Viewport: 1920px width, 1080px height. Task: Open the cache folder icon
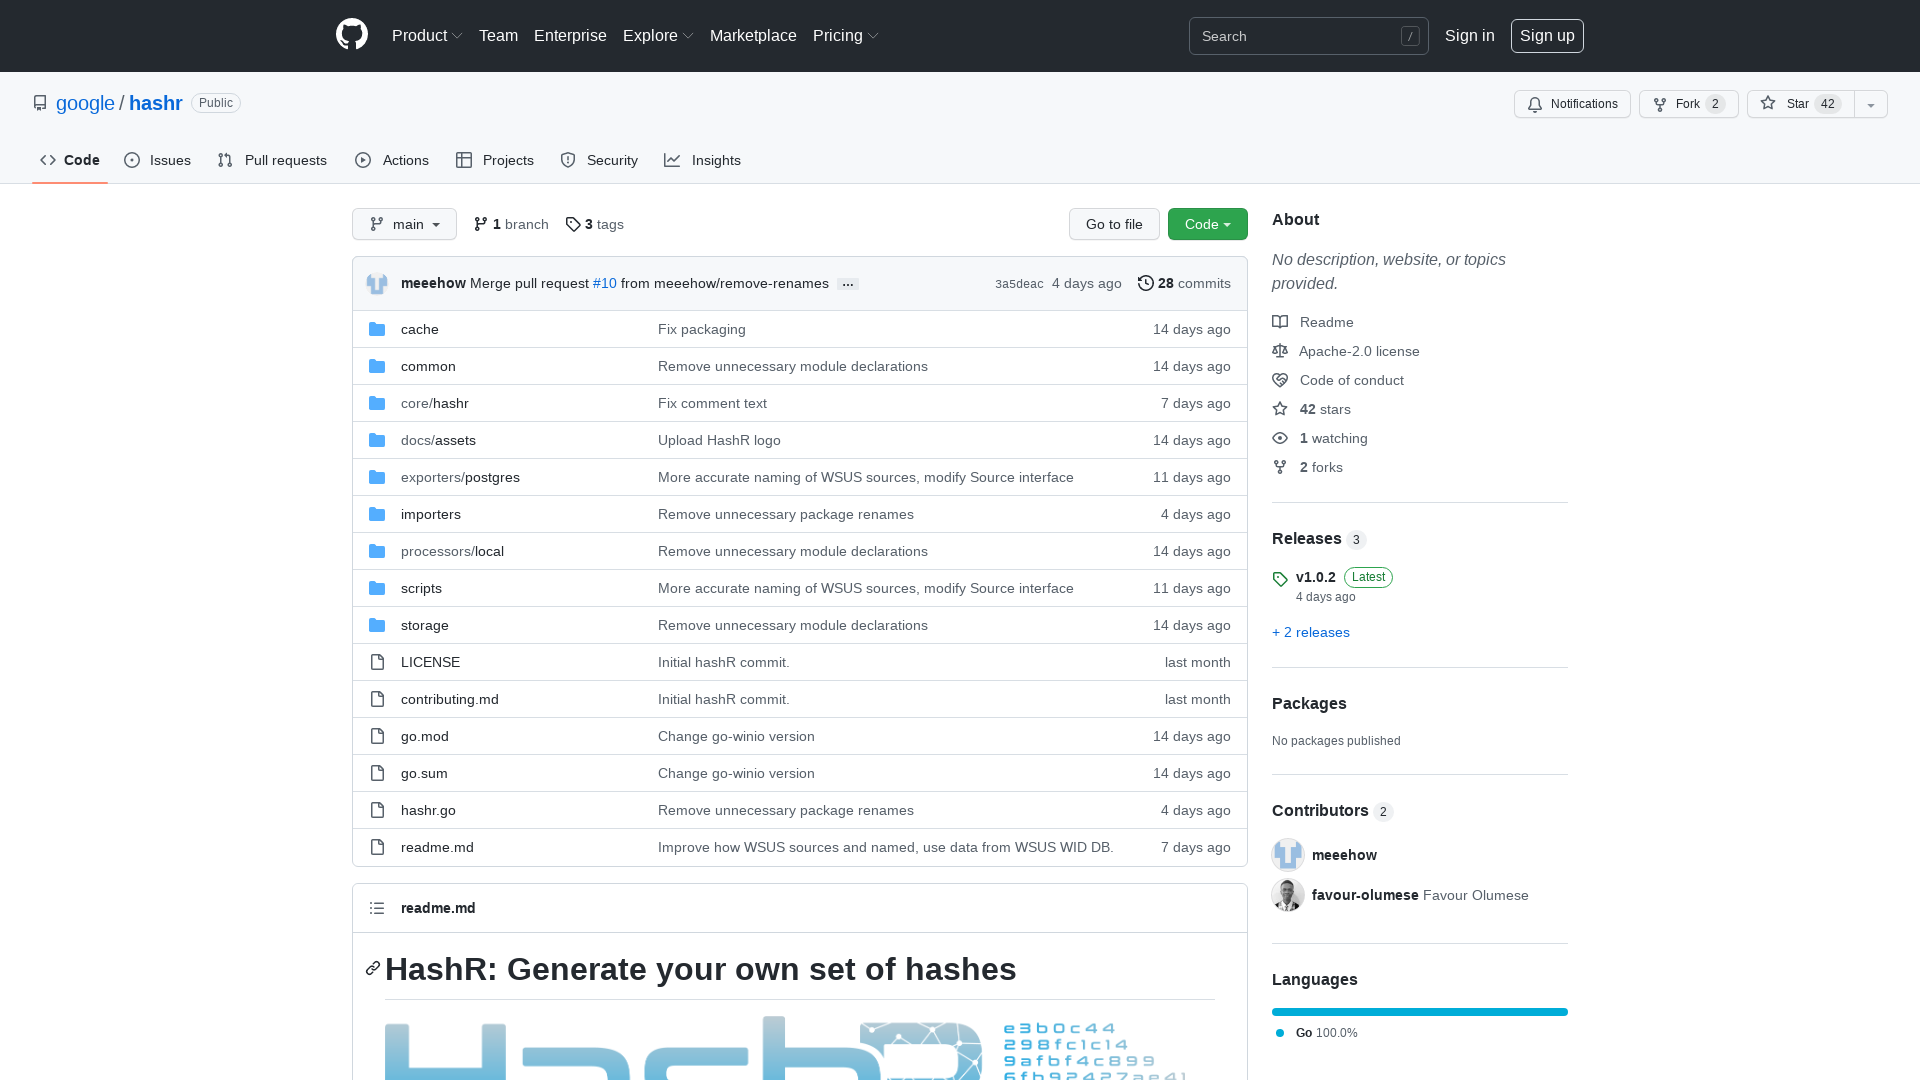377,329
